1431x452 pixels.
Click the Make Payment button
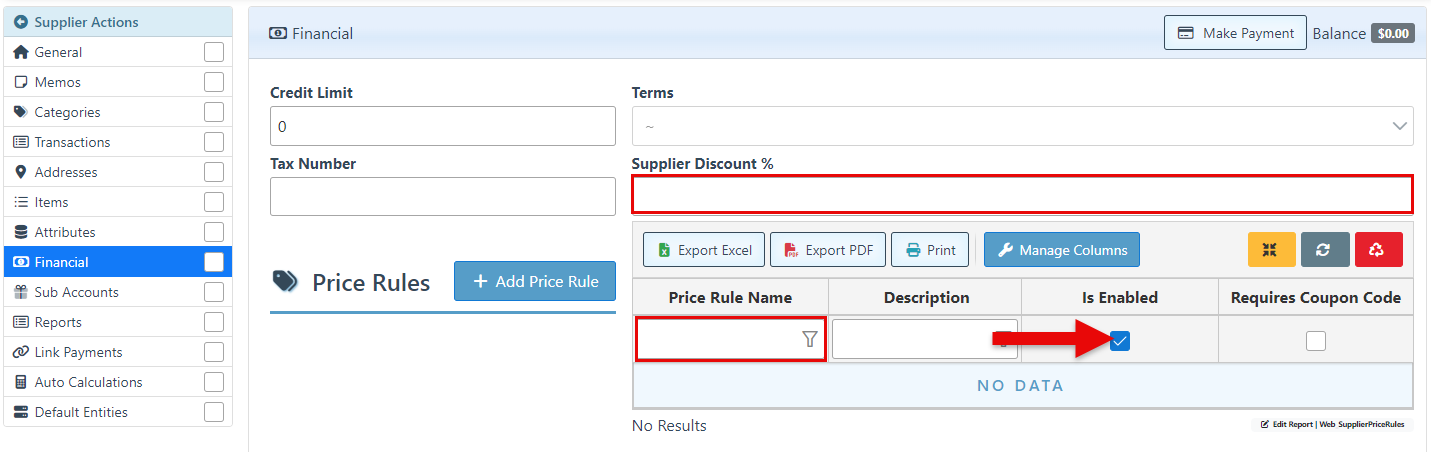[x=1235, y=33]
